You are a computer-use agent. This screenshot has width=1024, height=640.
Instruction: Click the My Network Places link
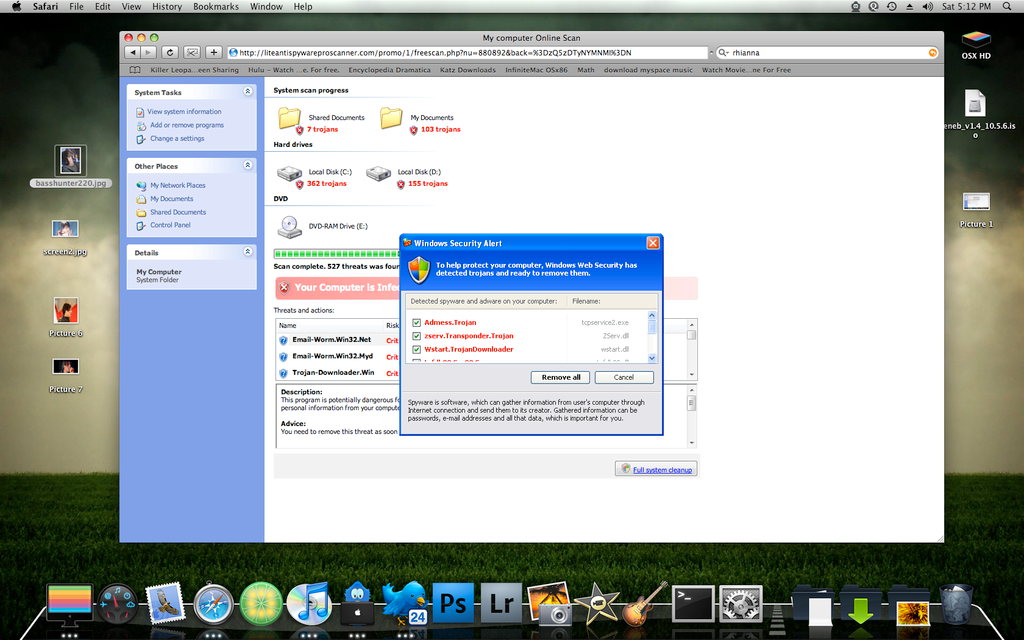(178, 185)
